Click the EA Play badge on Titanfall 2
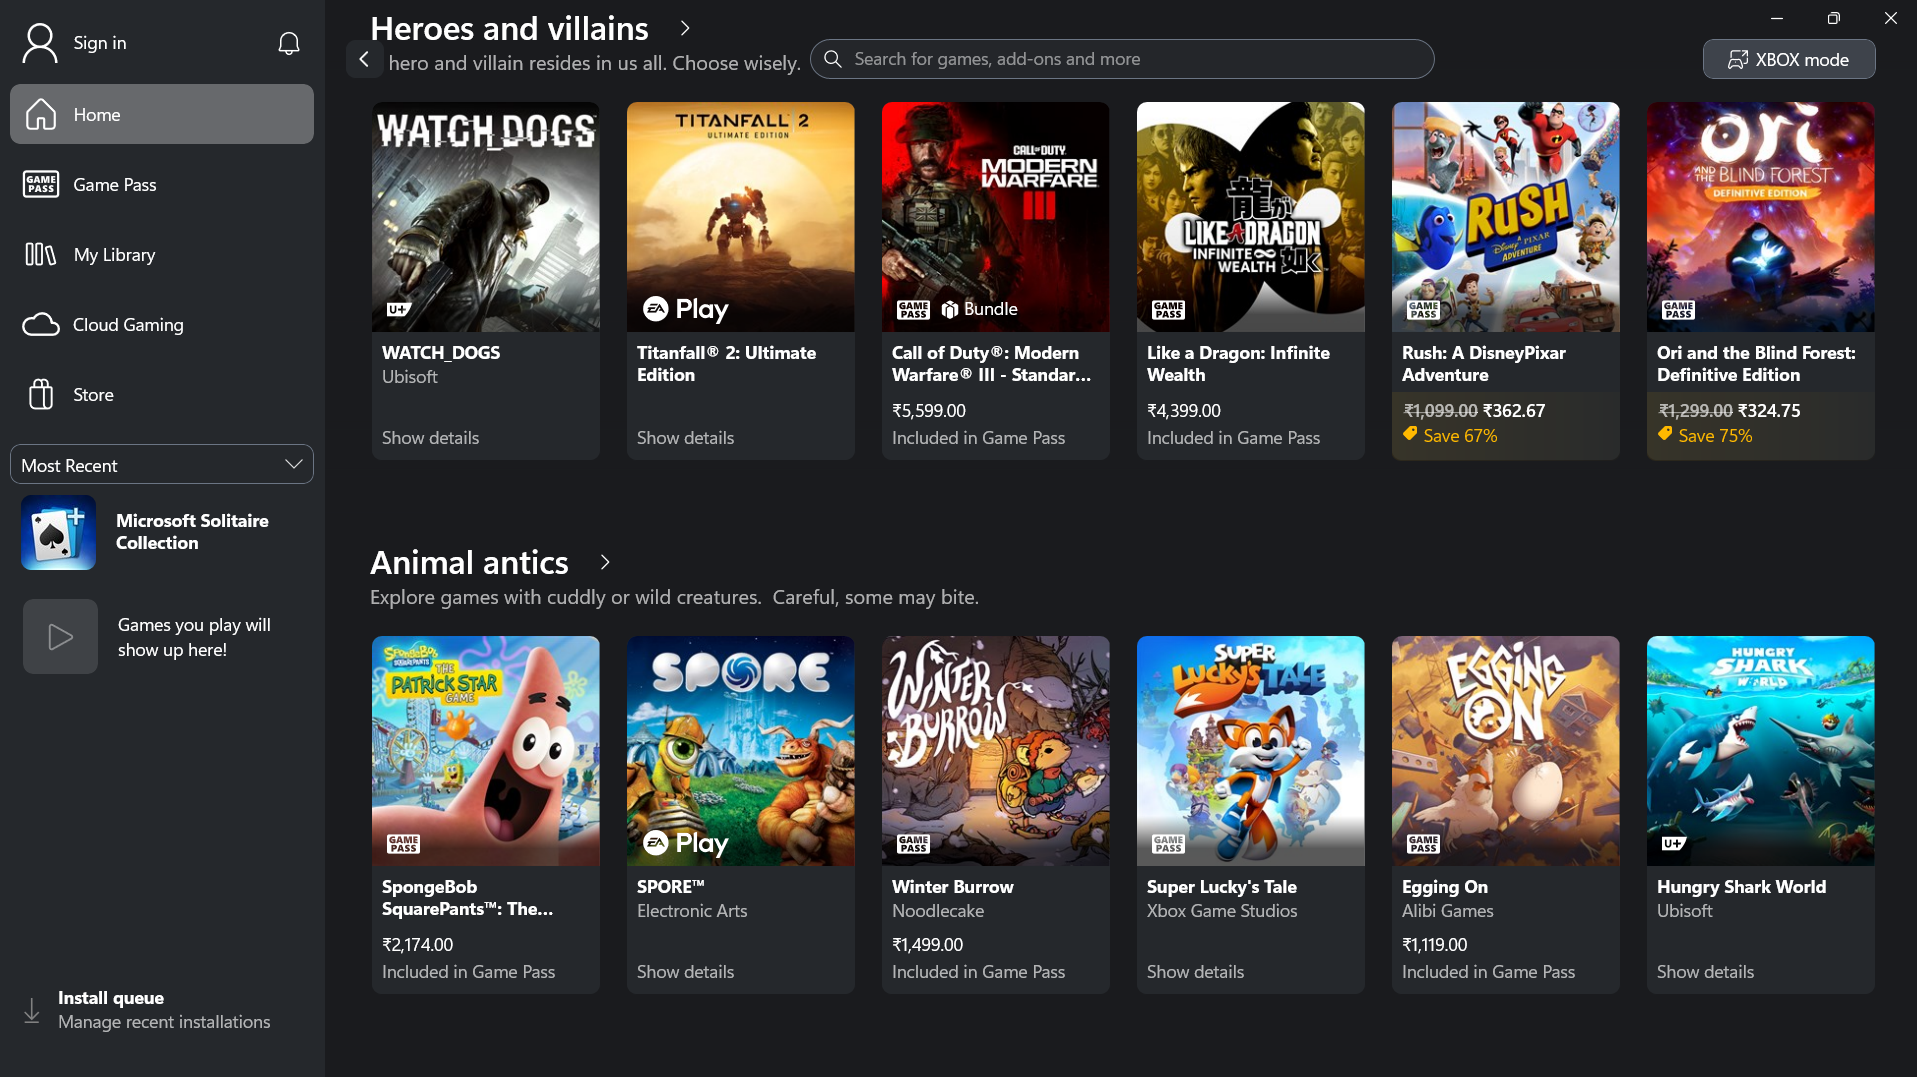The image size is (1917, 1077). pyautogui.click(x=686, y=309)
